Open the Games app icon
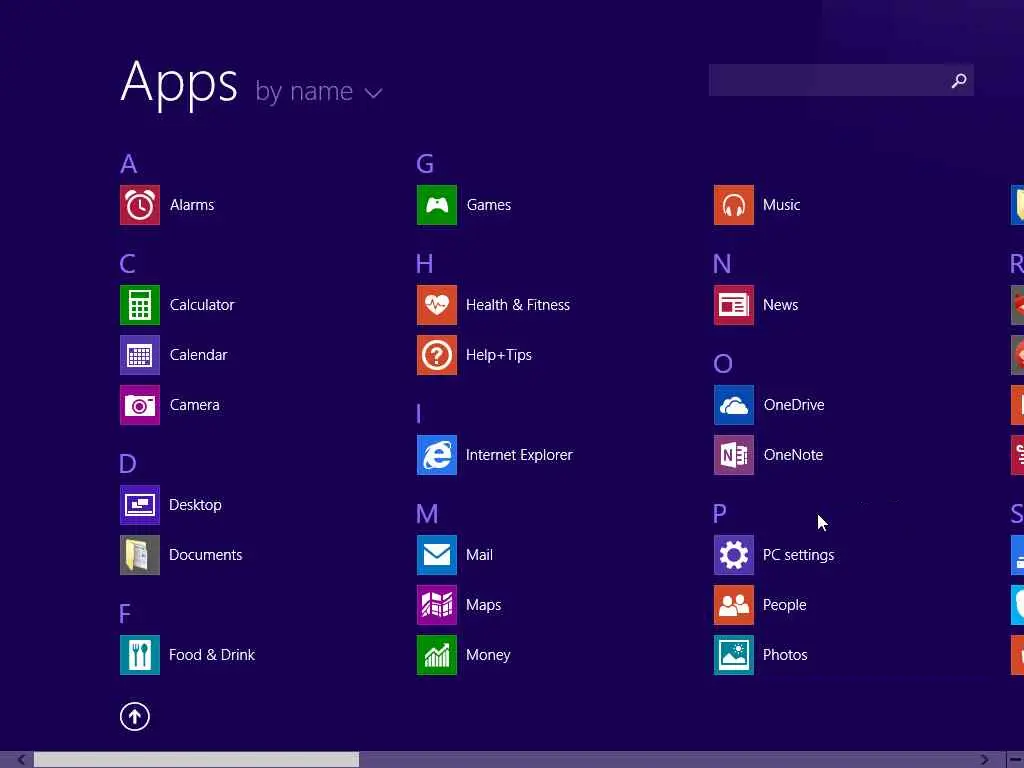This screenshot has height=768, width=1024. click(x=437, y=205)
